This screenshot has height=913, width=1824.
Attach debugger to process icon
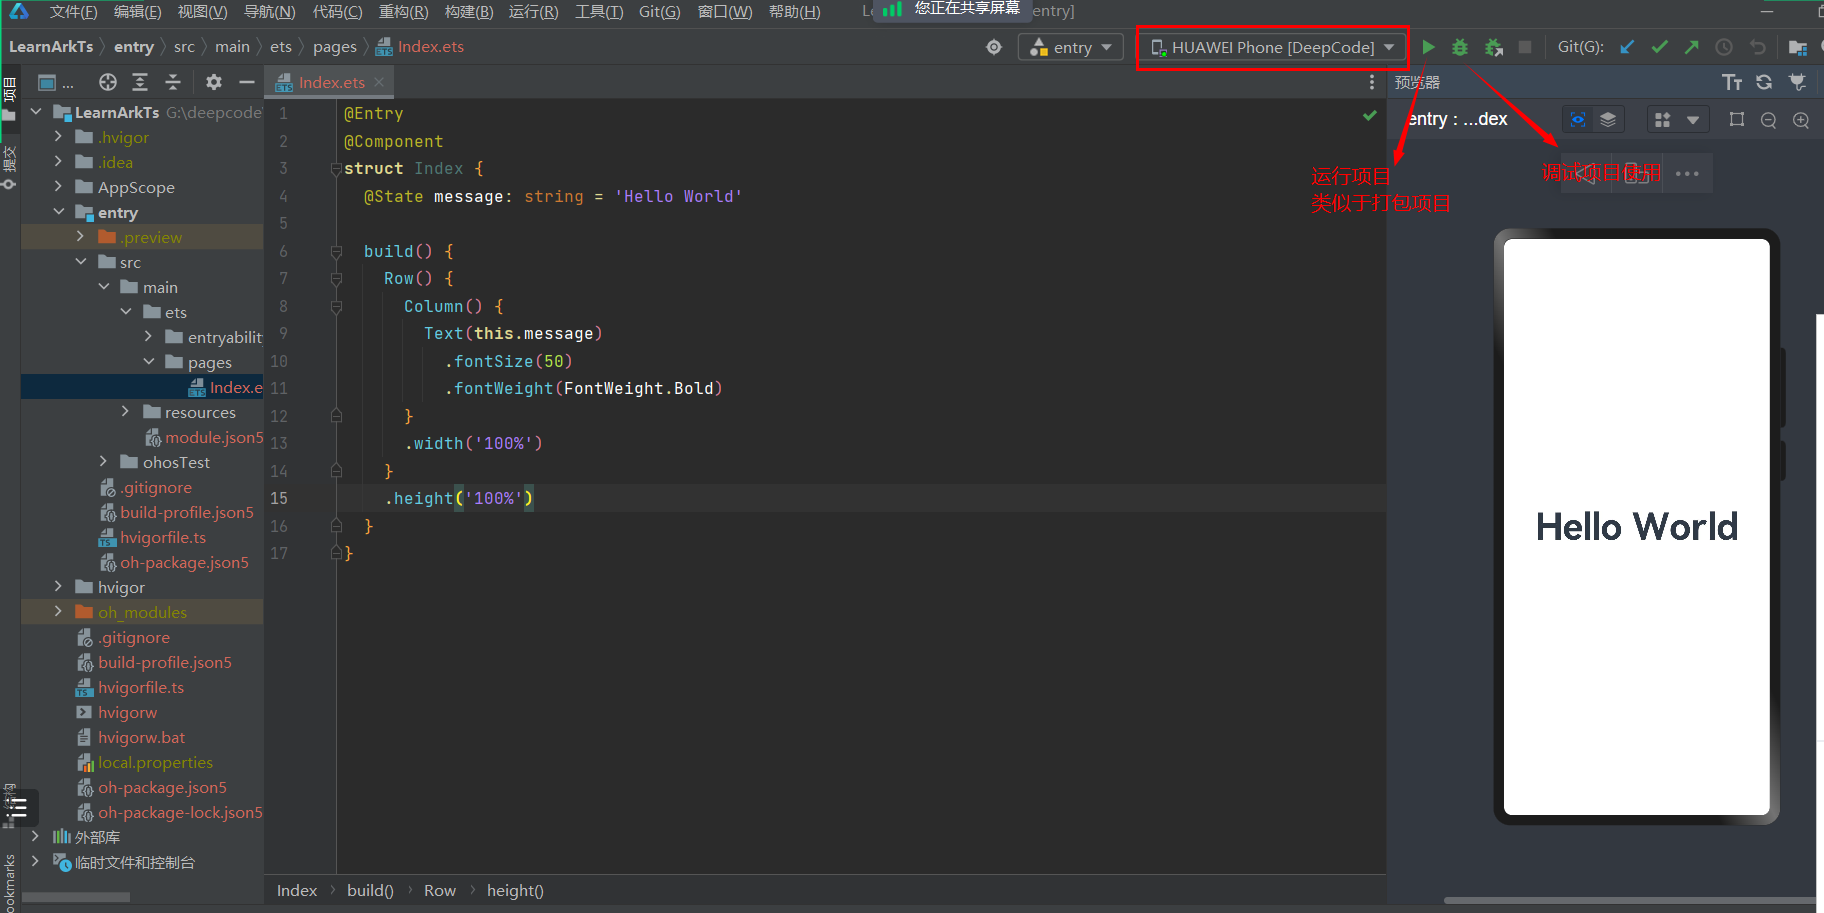pos(1494,47)
